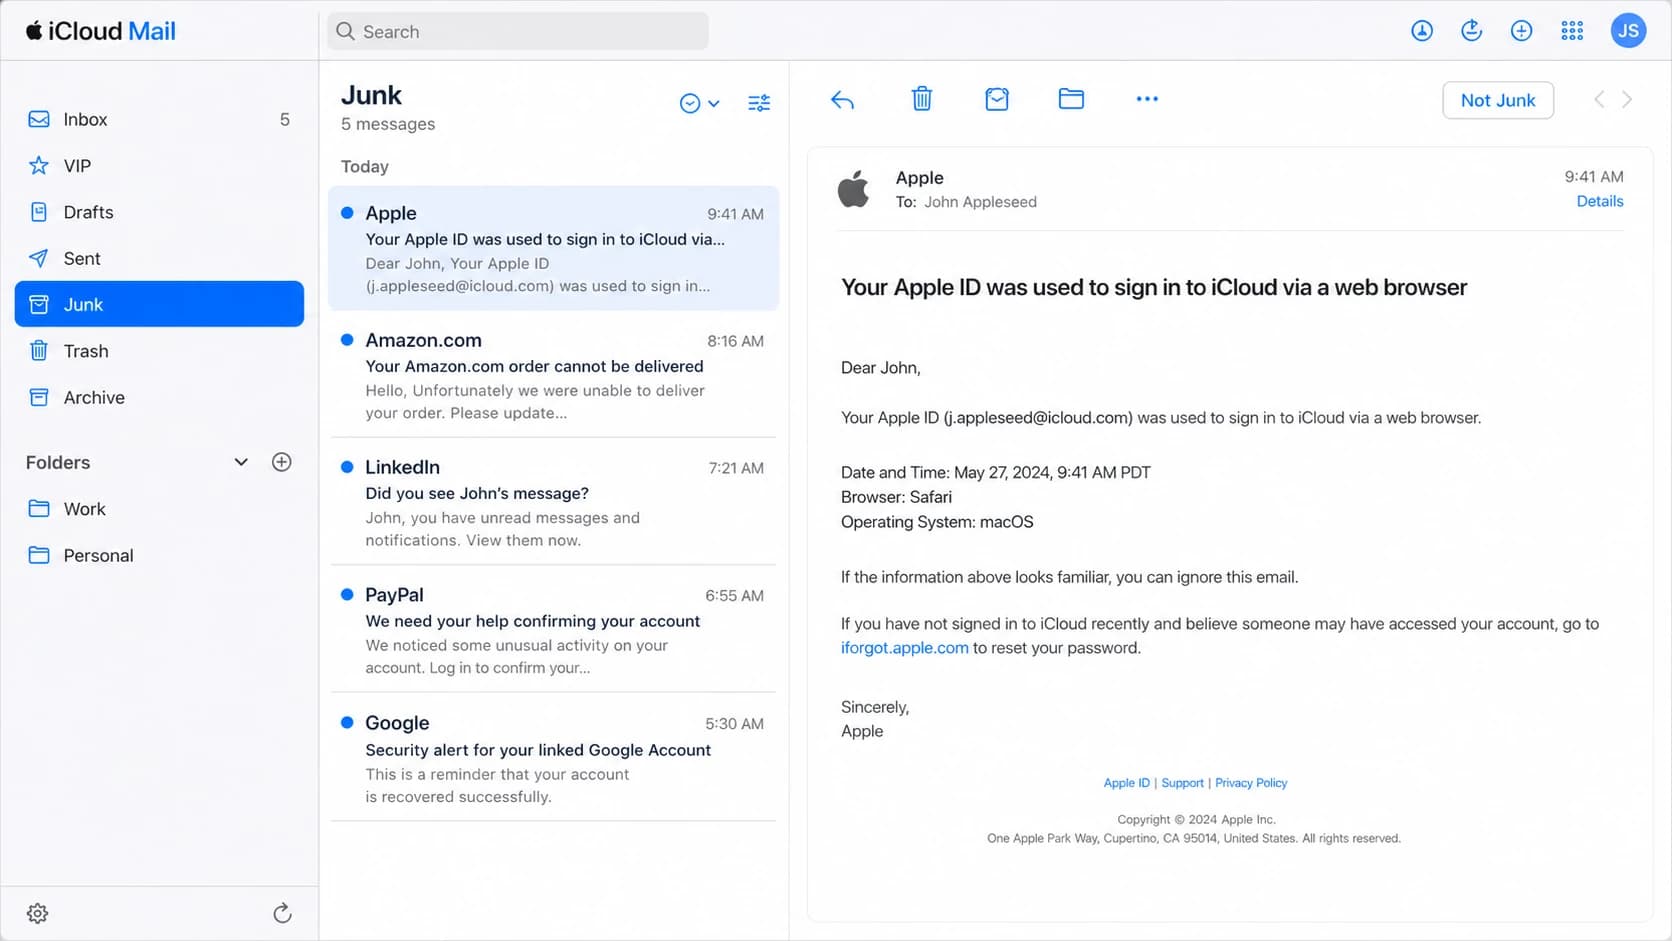Click the unread dot on LinkedIn message
Viewport: 1672px width, 941px height.
[x=347, y=467]
